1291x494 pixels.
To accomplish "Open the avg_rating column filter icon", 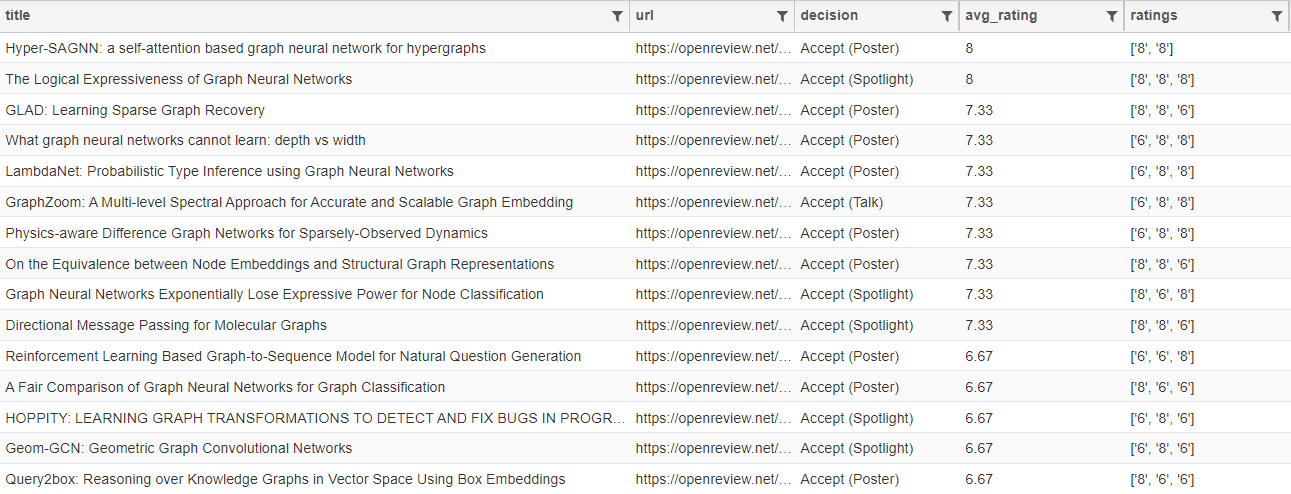I will point(1112,16).
